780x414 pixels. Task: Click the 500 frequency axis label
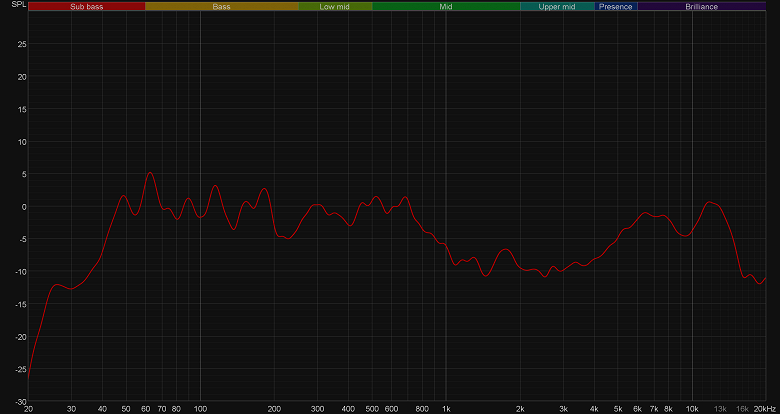coord(372,409)
